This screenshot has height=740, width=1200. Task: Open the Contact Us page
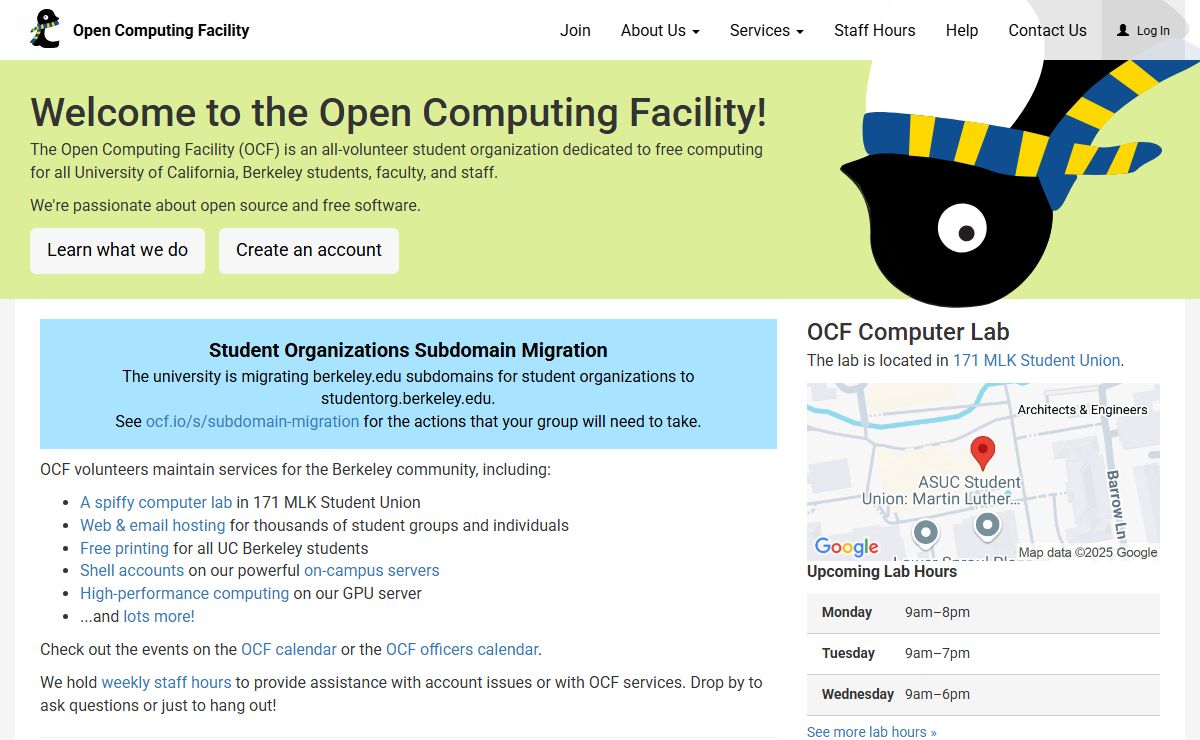pyautogui.click(x=1047, y=30)
